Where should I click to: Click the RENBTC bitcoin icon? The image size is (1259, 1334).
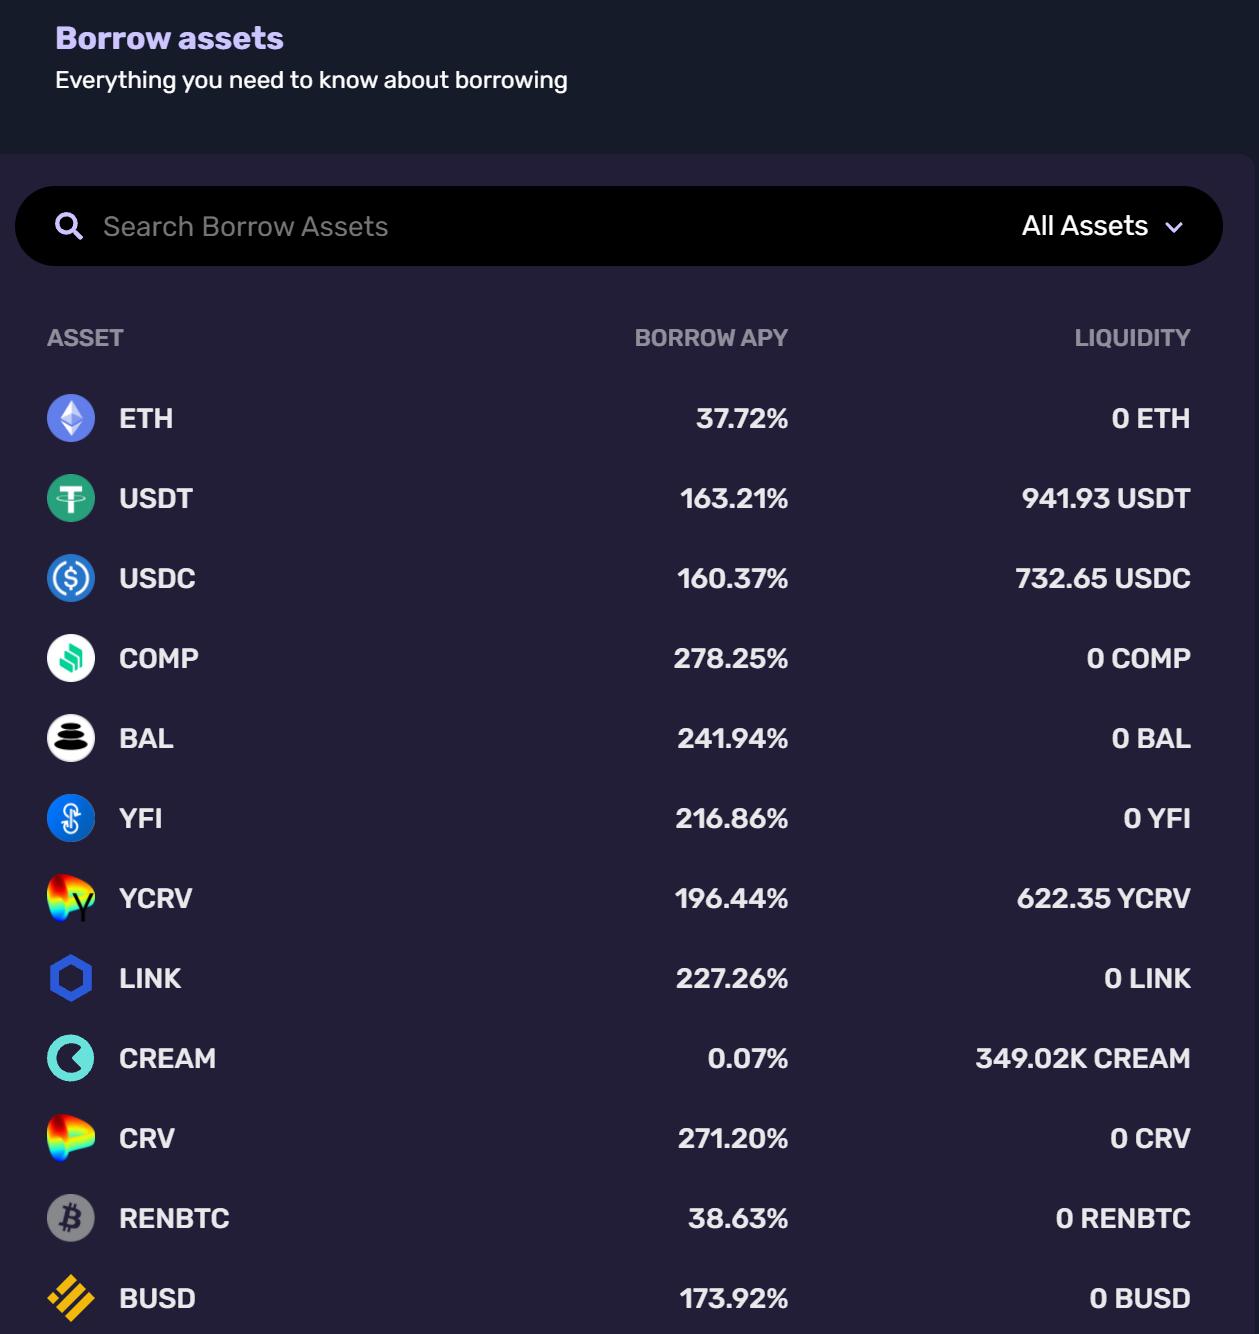pos(71,1218)
